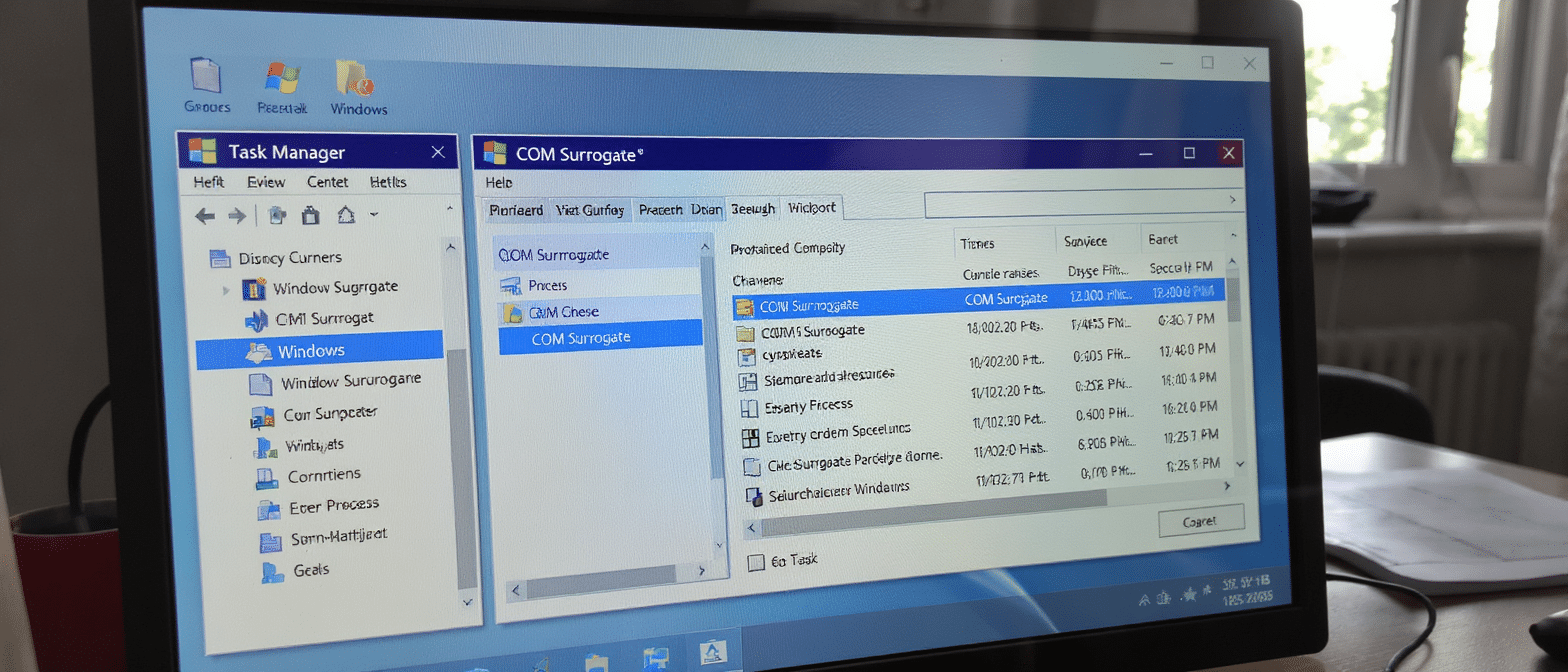Select the COM Surrogate header in middle pane
1568x672 pixels.
(597, 254)
